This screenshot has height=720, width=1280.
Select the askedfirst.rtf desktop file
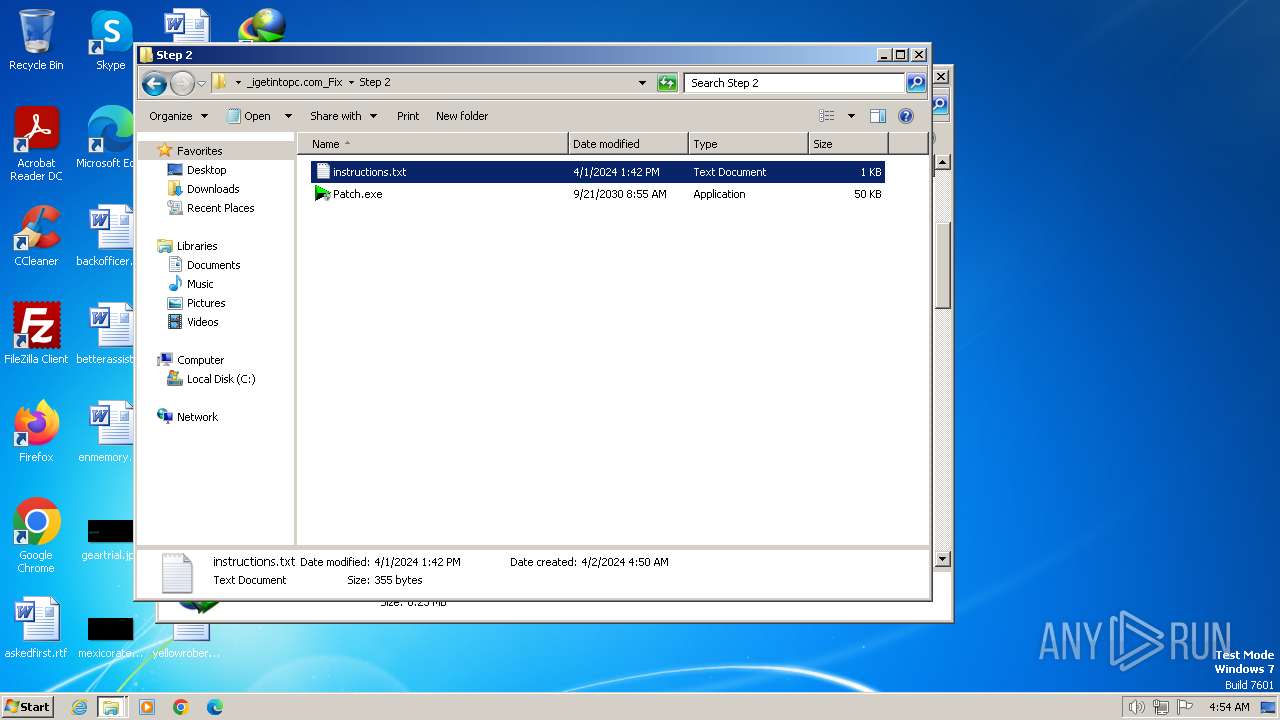(x=36, y=628)
